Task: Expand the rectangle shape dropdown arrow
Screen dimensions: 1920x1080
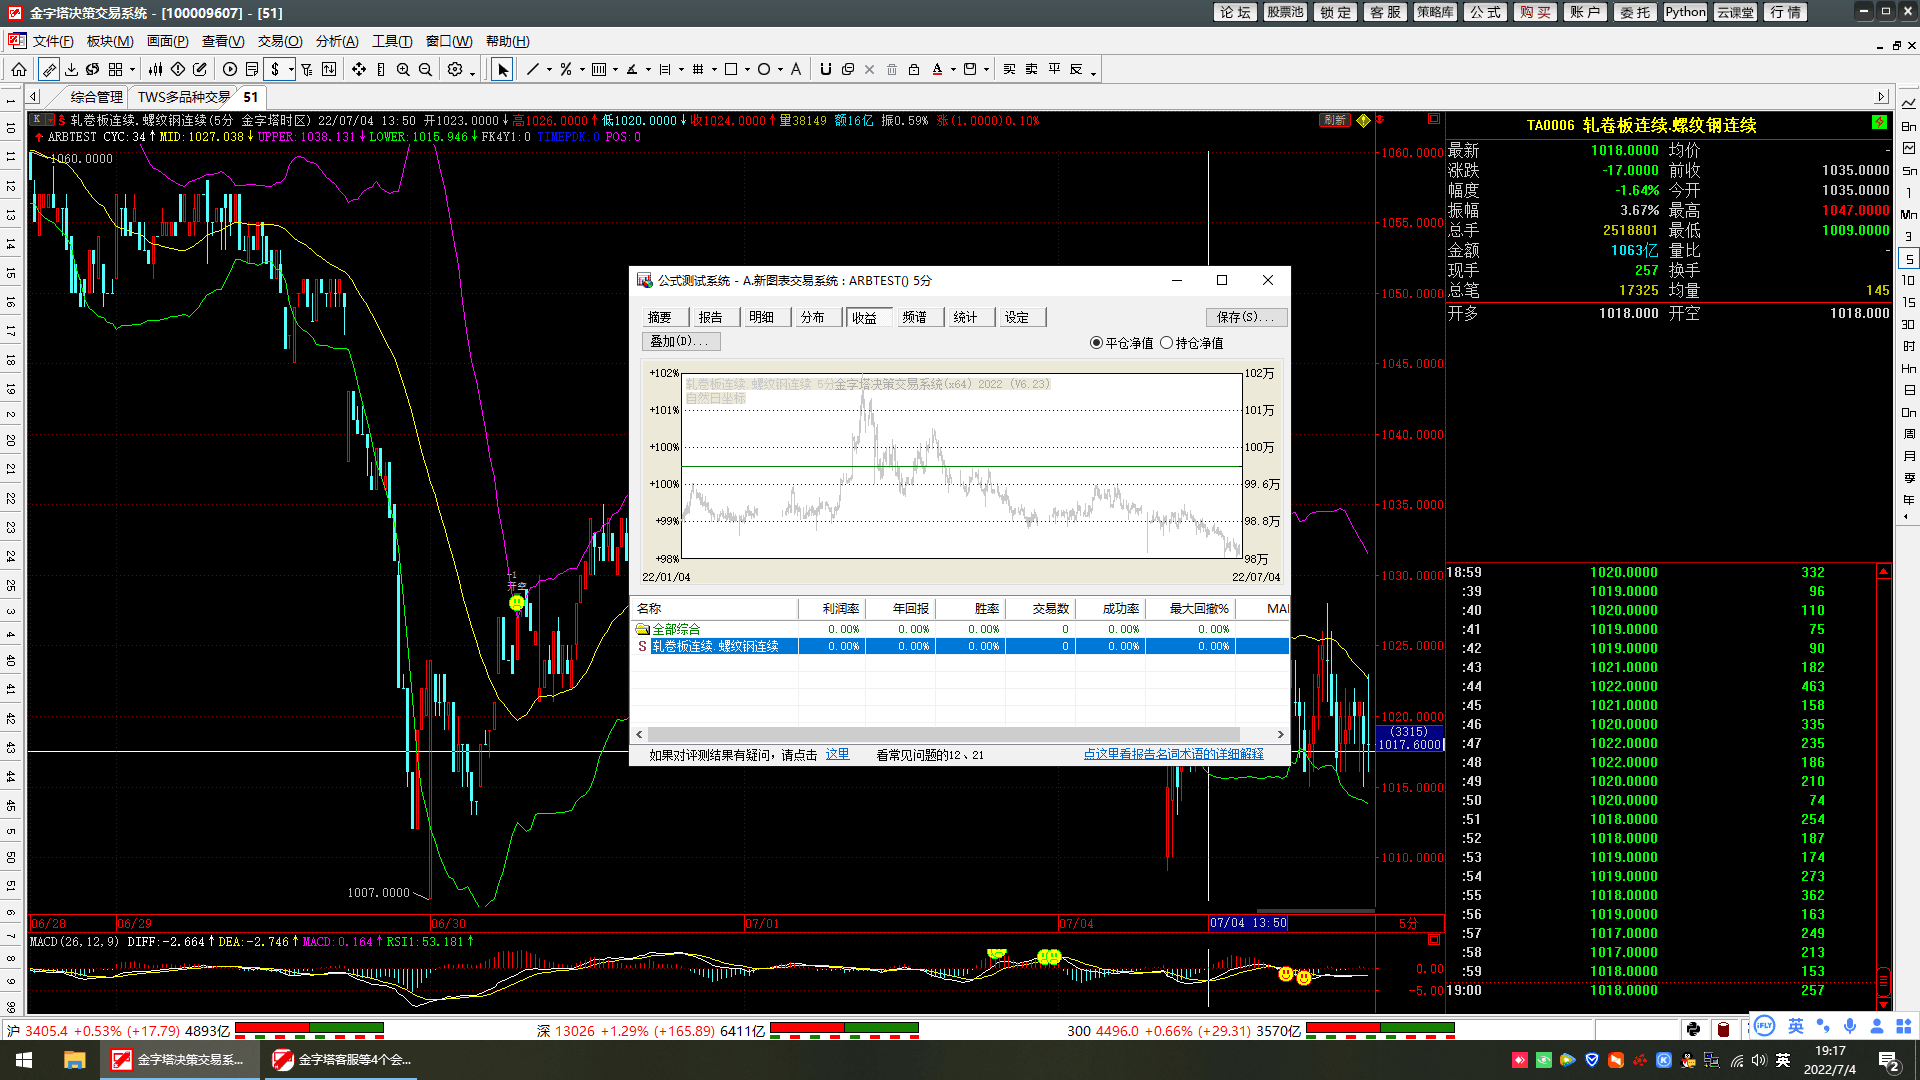Action: 747,70
